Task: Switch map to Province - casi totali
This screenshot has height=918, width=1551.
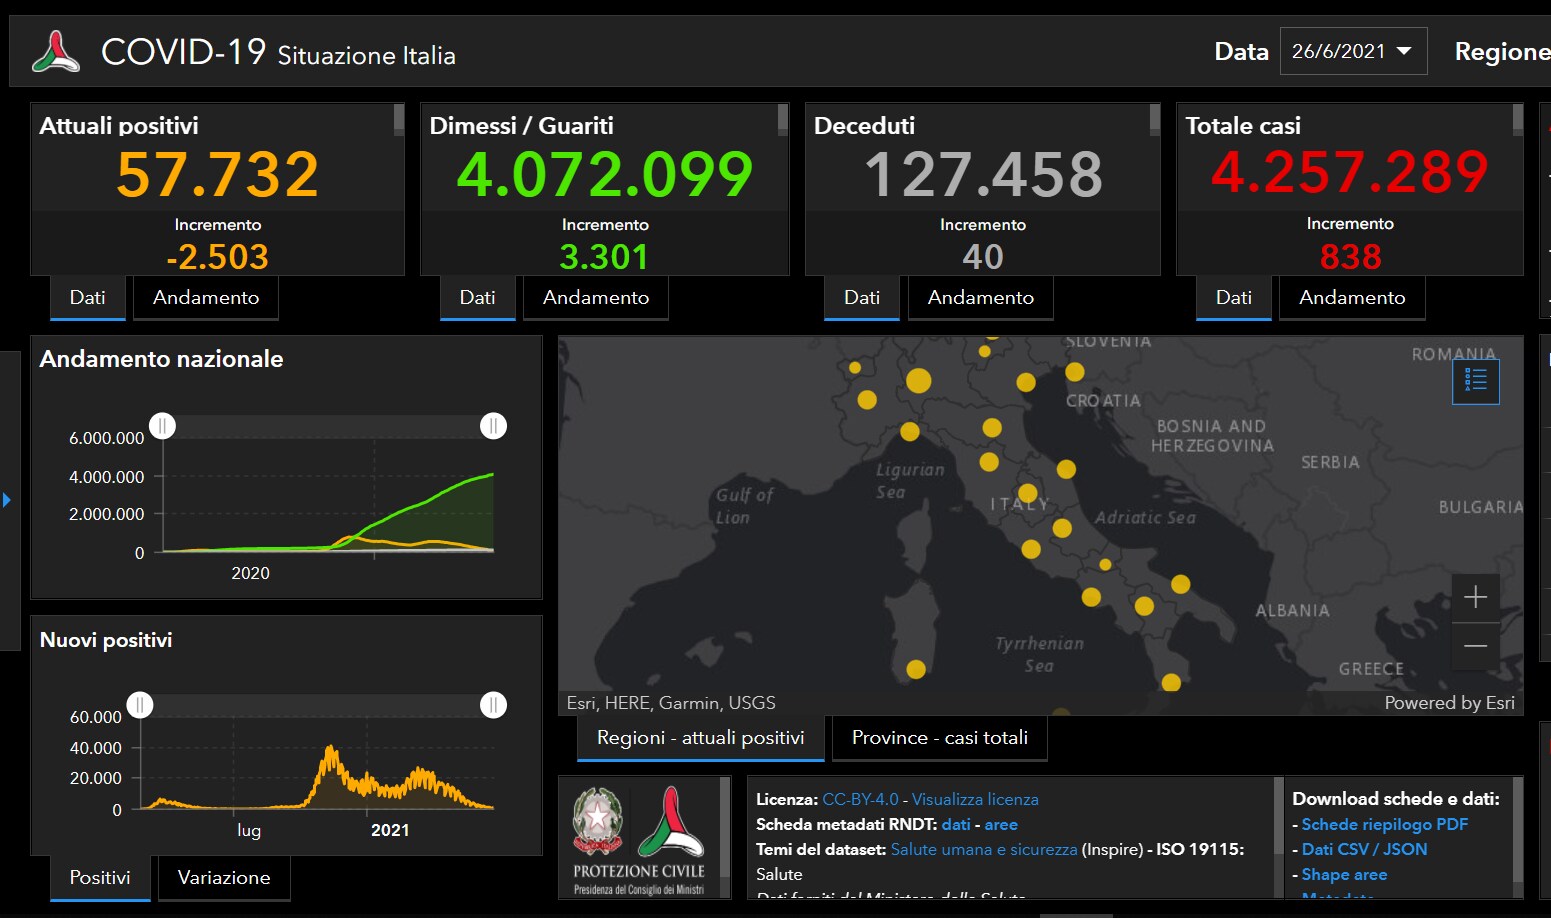Action: click(939, 738)
